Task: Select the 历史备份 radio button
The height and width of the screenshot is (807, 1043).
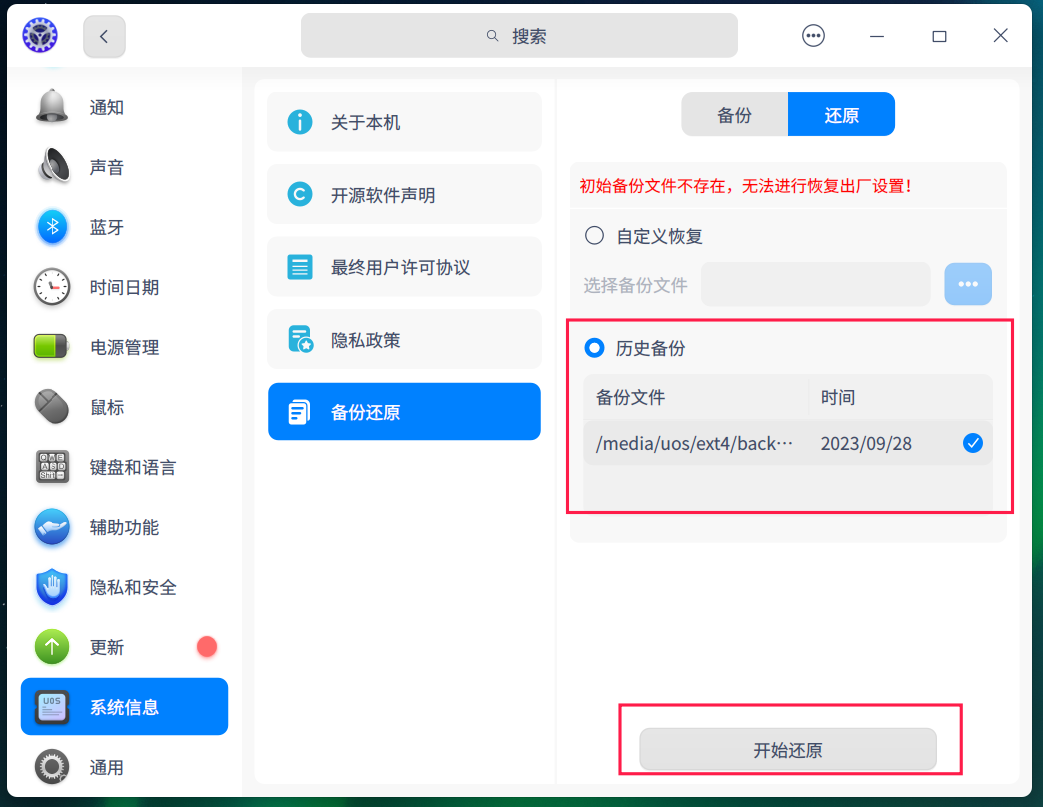Action: click(x=594, y=347)
